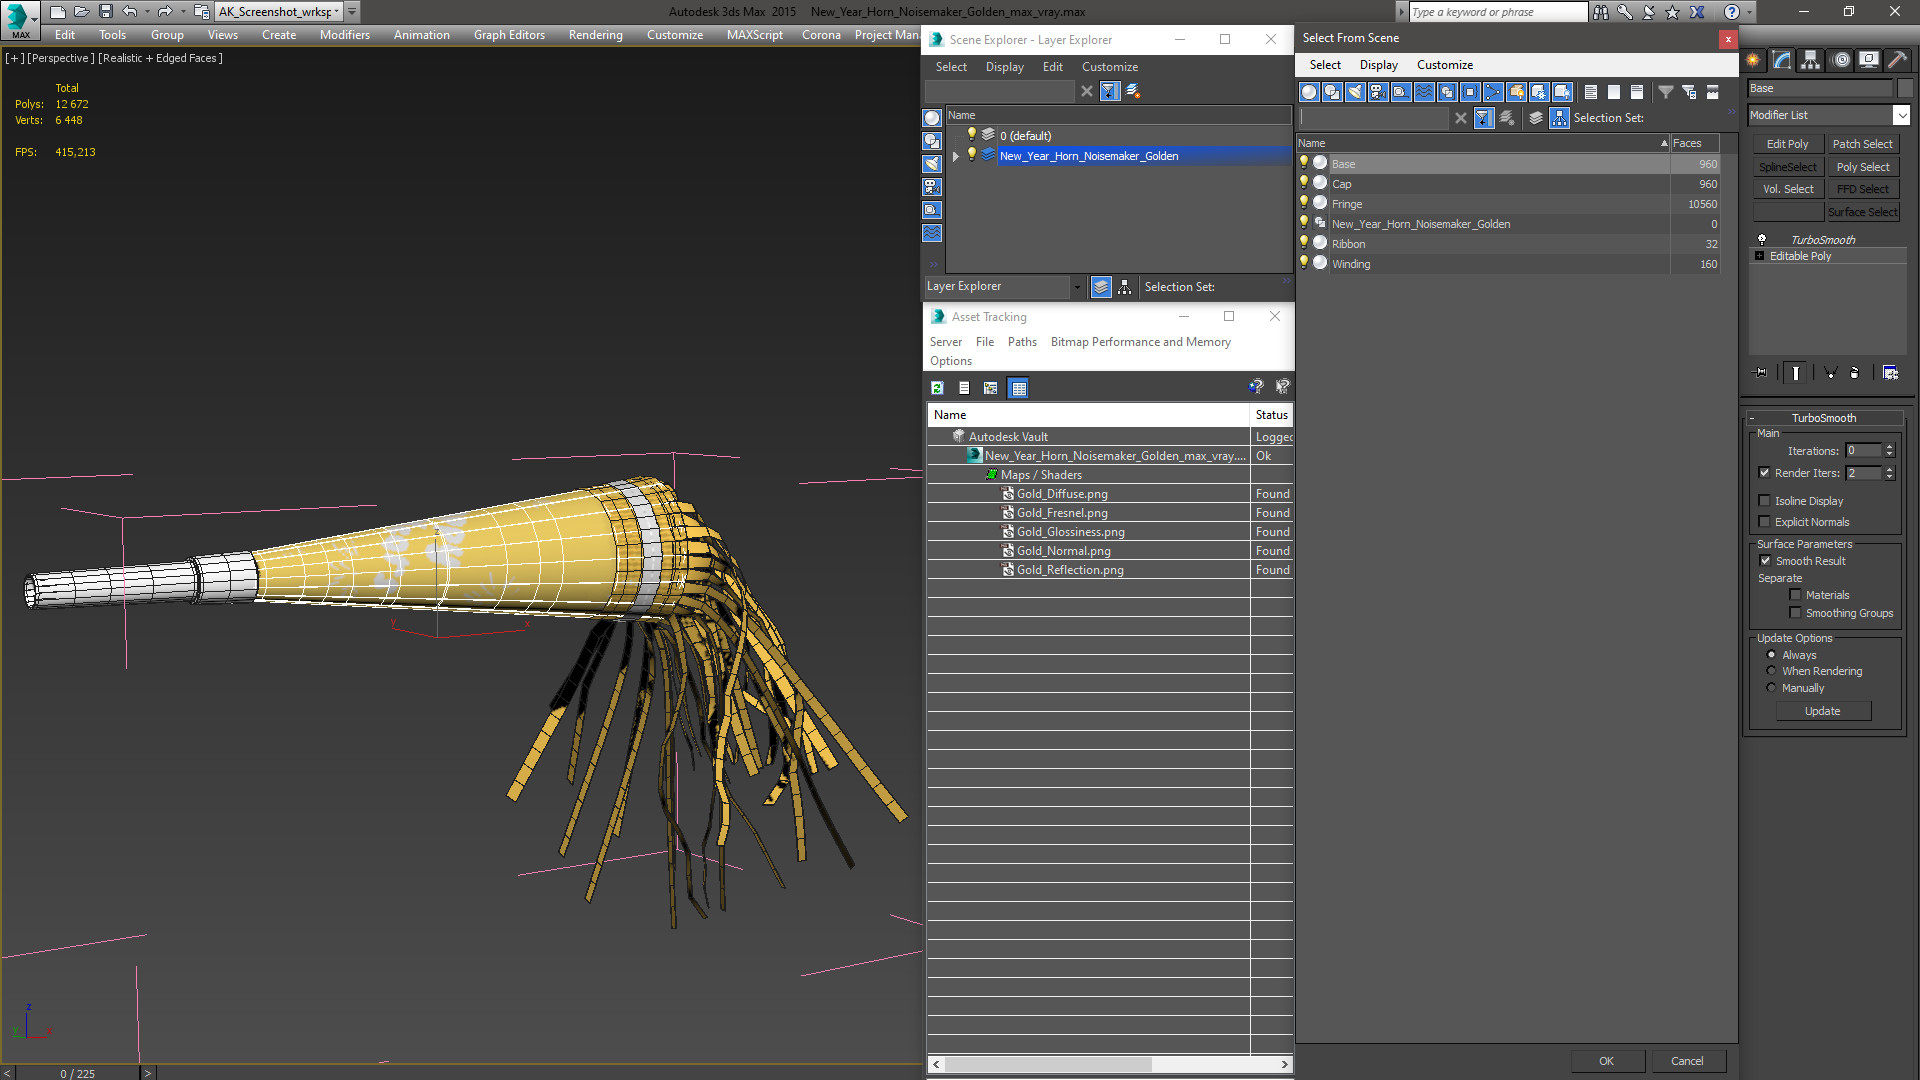Click Configure Modifier Sets icon
1920x1080 pixels.
tap(1890, 373)
